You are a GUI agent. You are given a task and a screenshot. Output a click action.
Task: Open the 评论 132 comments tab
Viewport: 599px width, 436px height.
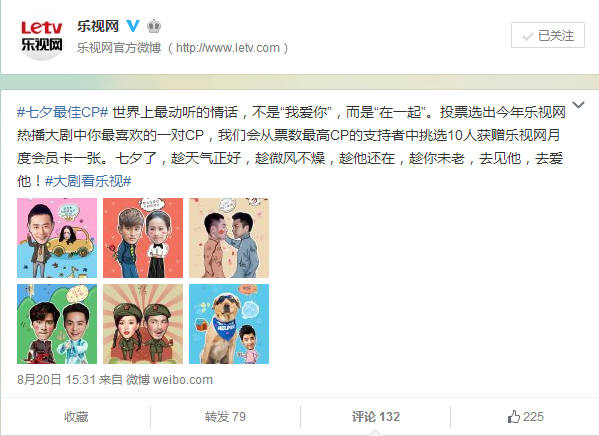click(376, 417)
